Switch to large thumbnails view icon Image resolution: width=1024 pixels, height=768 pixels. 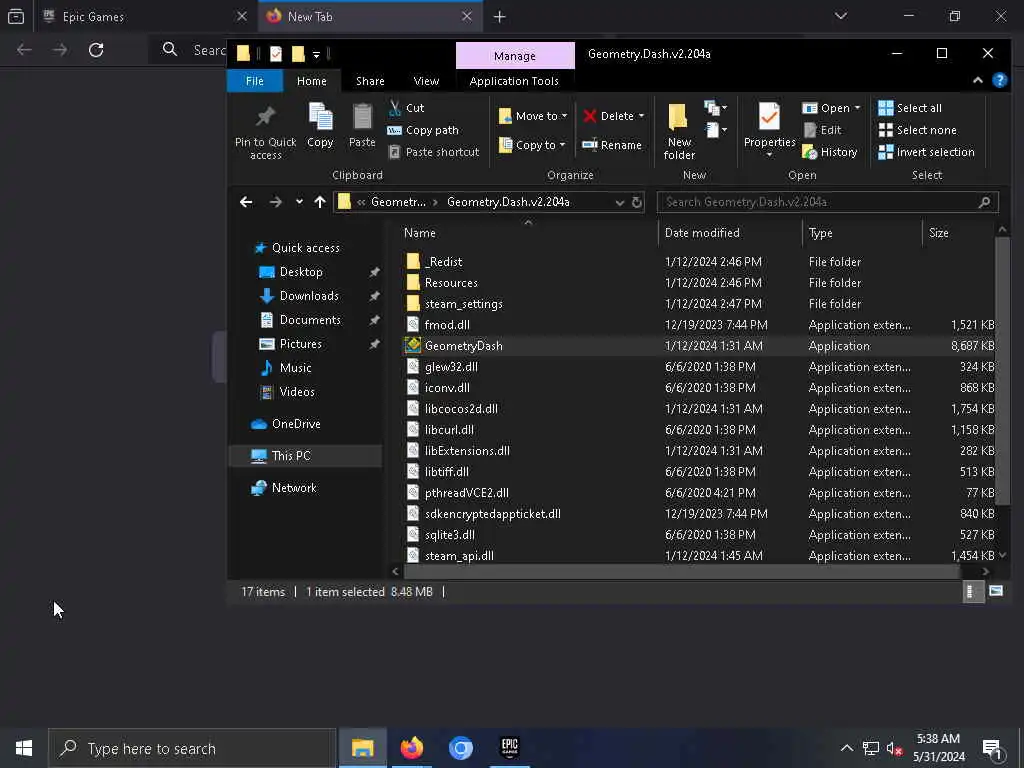(996, 592)
